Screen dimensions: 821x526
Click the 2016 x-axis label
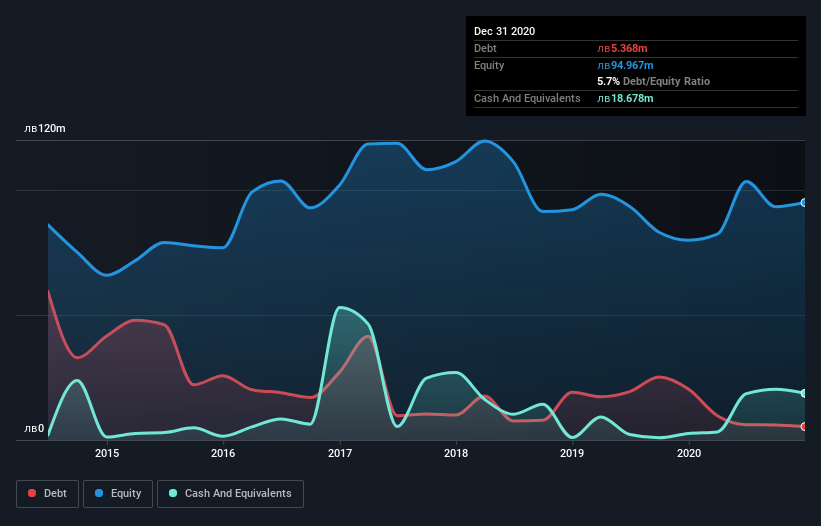click(x=223, y=453)
